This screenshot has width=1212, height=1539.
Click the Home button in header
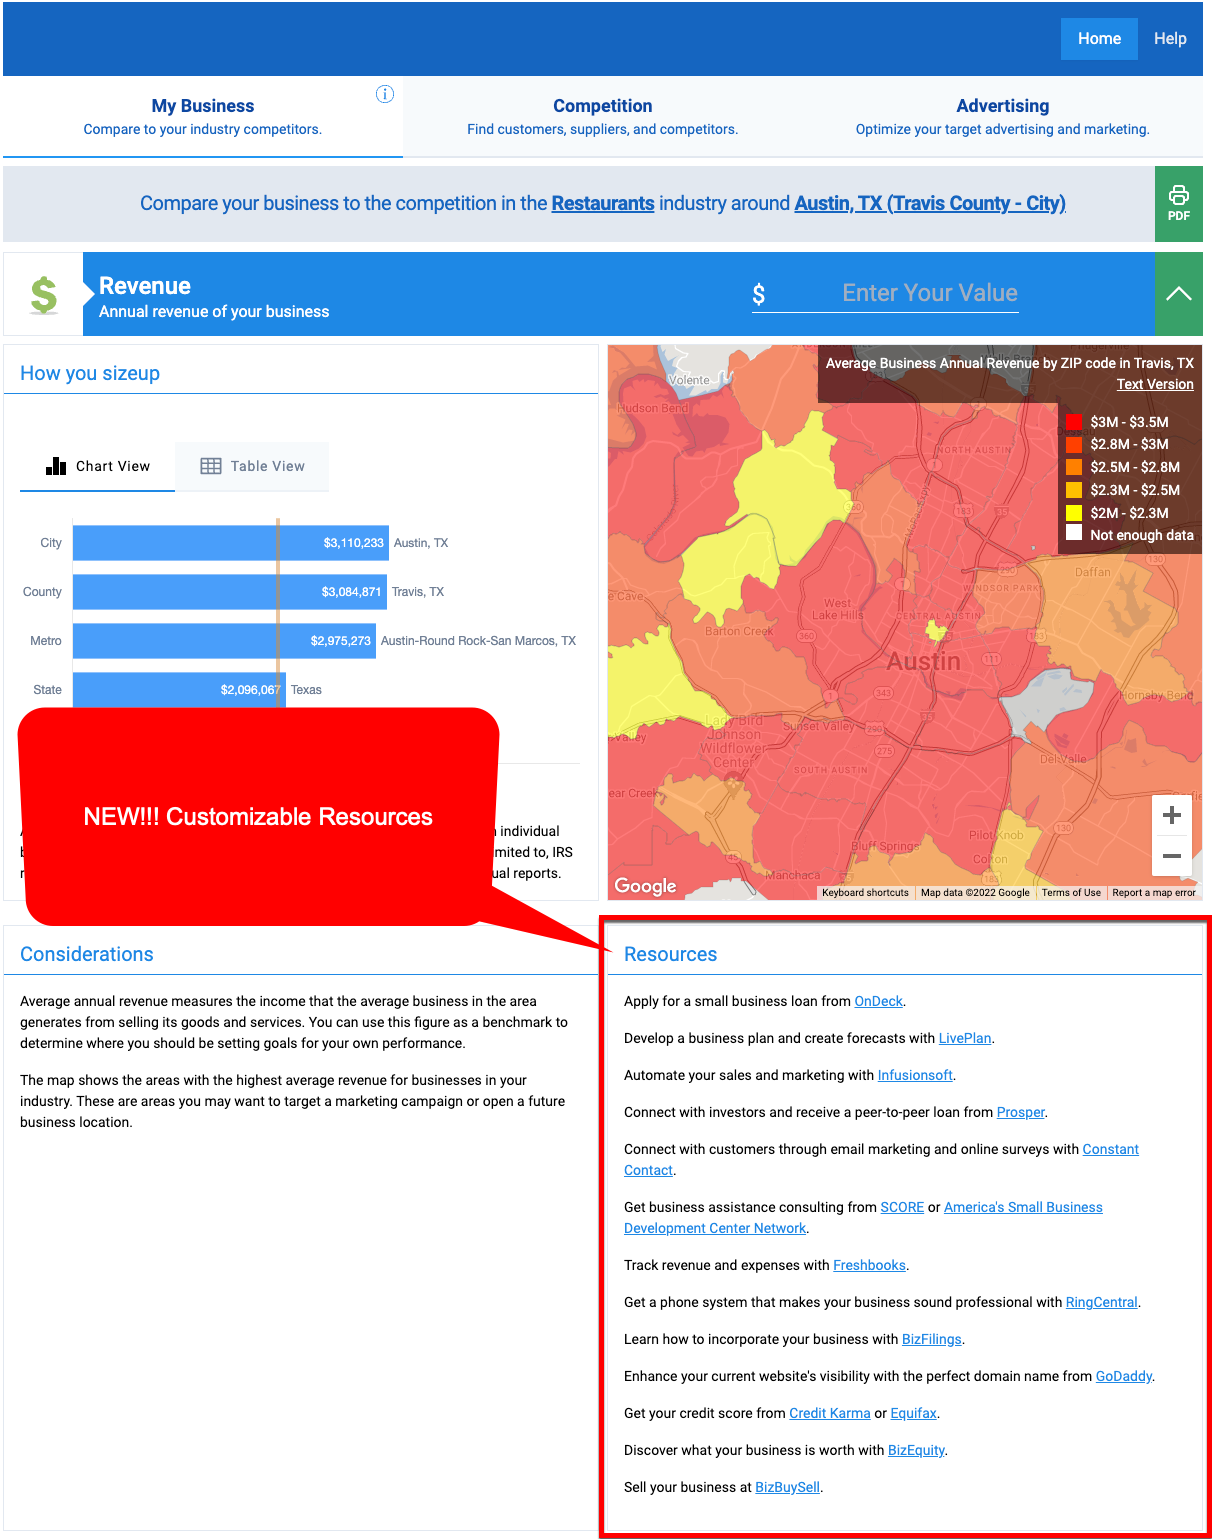[x=1099, y=39]
